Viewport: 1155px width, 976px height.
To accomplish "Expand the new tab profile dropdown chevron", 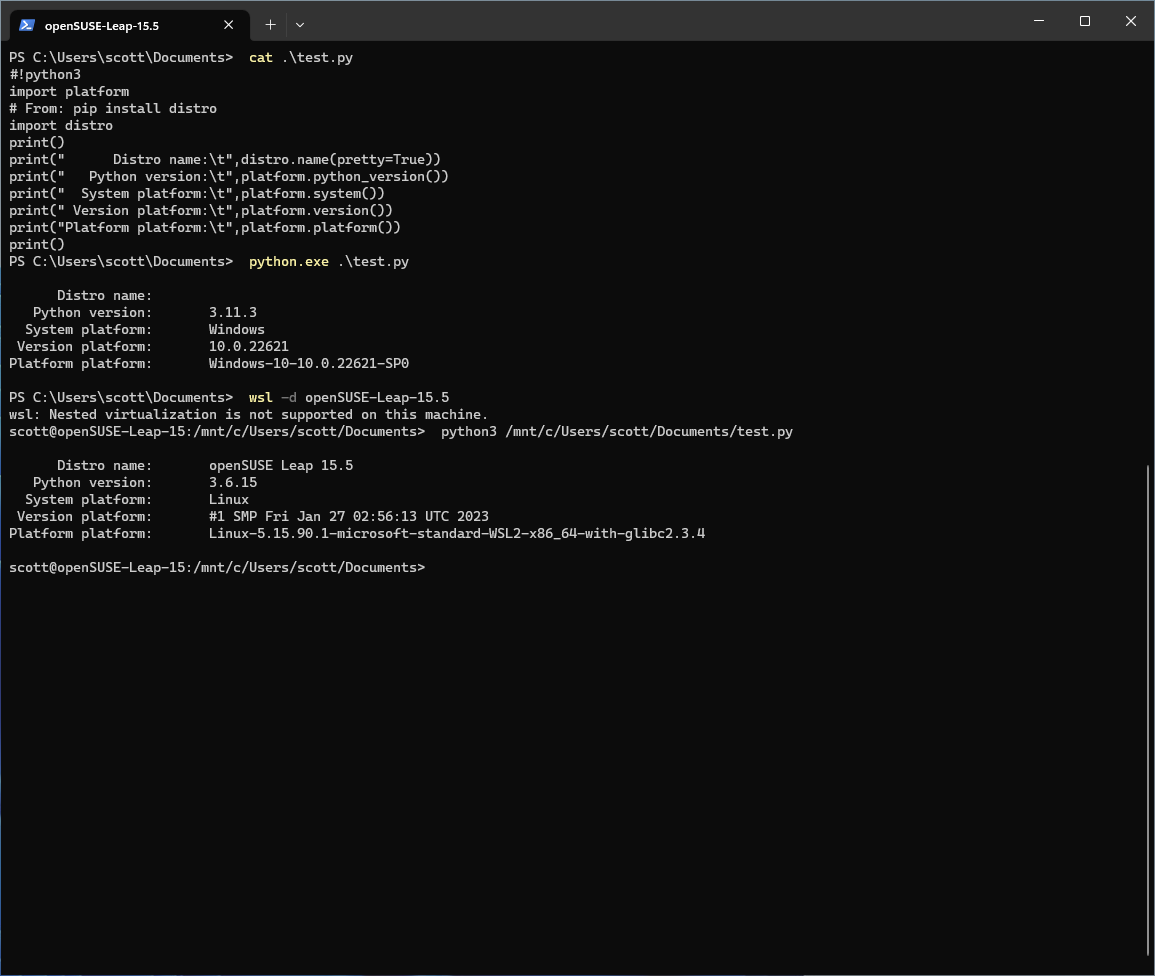I will pos(300,25).
